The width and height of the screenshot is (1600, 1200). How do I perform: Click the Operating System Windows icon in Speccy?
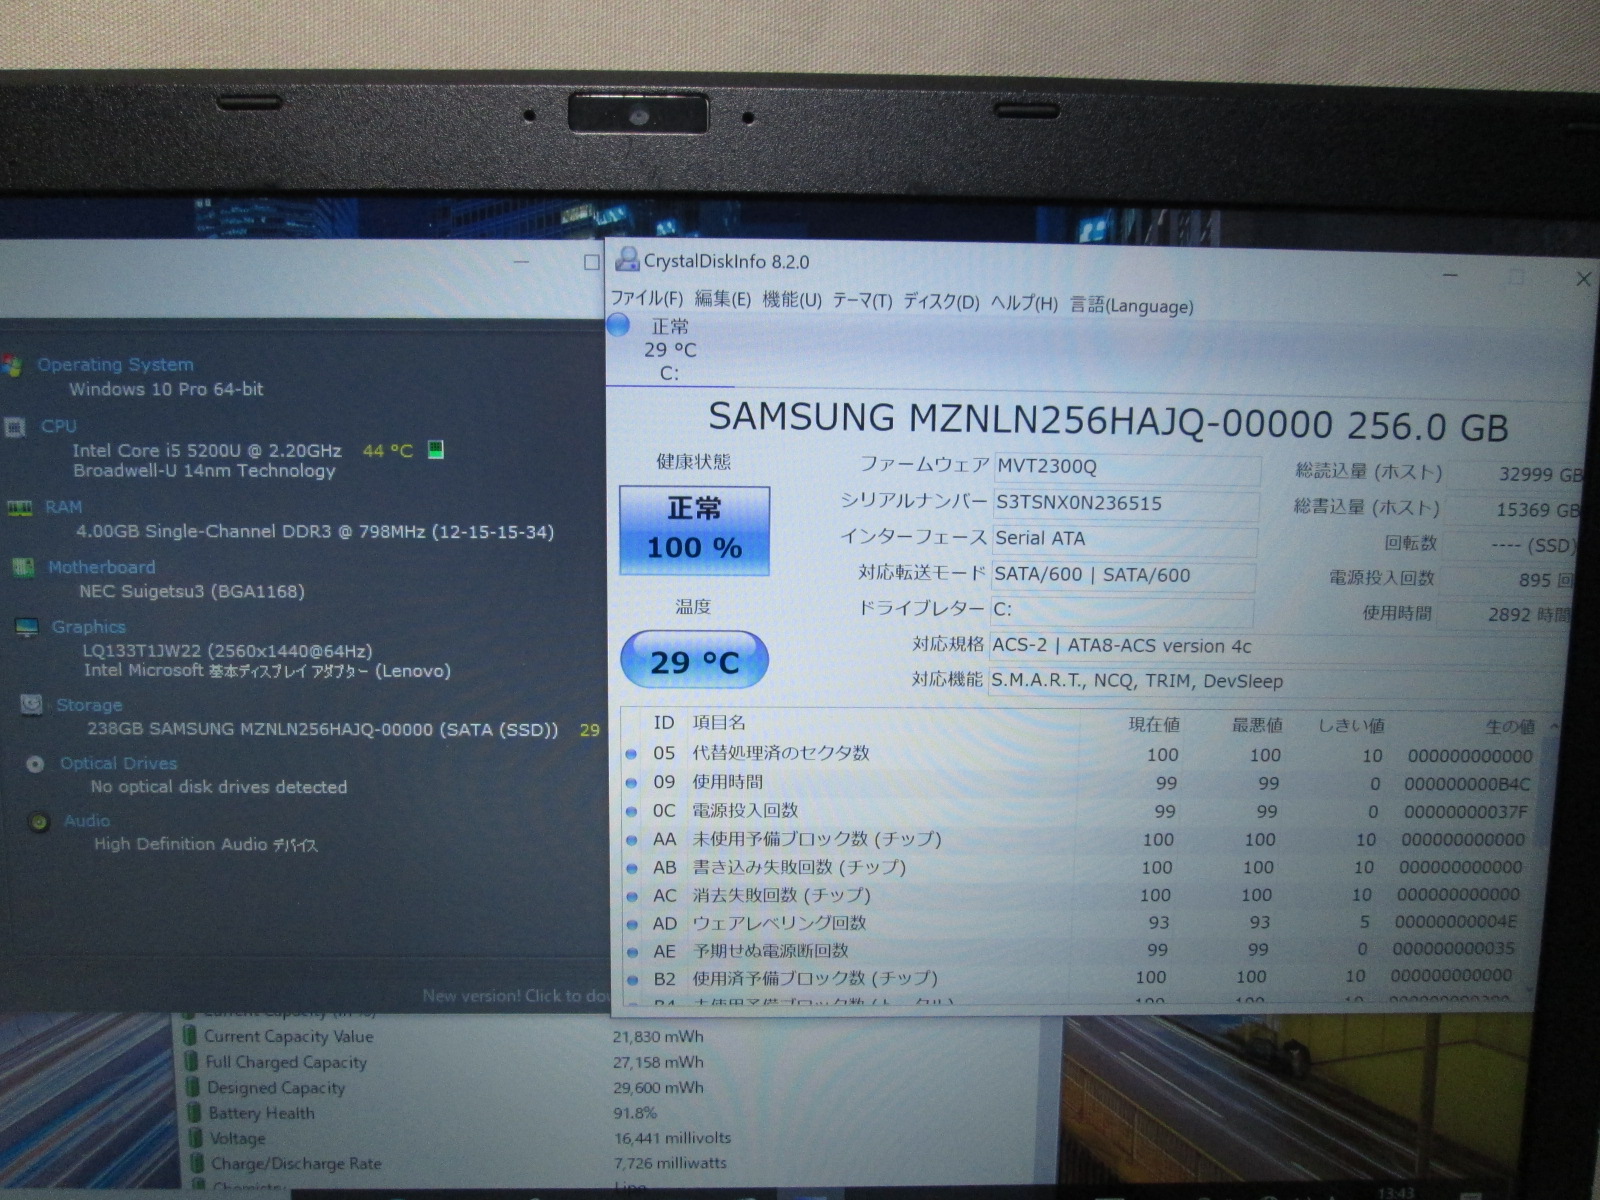pyautogui.click(x=13, y=366)
